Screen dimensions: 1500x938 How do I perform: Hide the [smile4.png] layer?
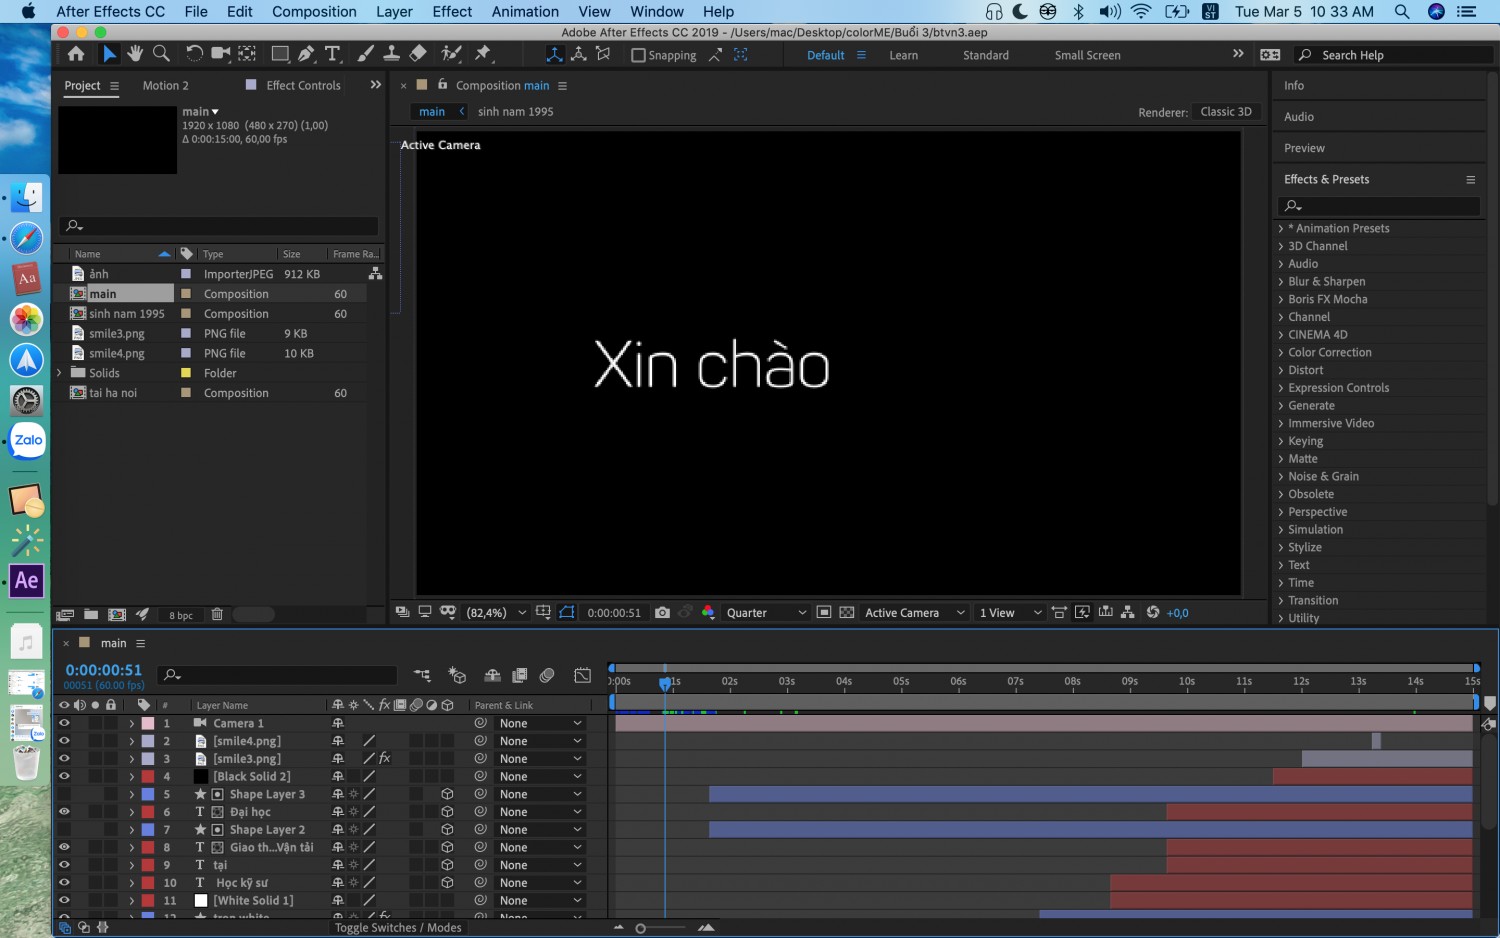64,741
